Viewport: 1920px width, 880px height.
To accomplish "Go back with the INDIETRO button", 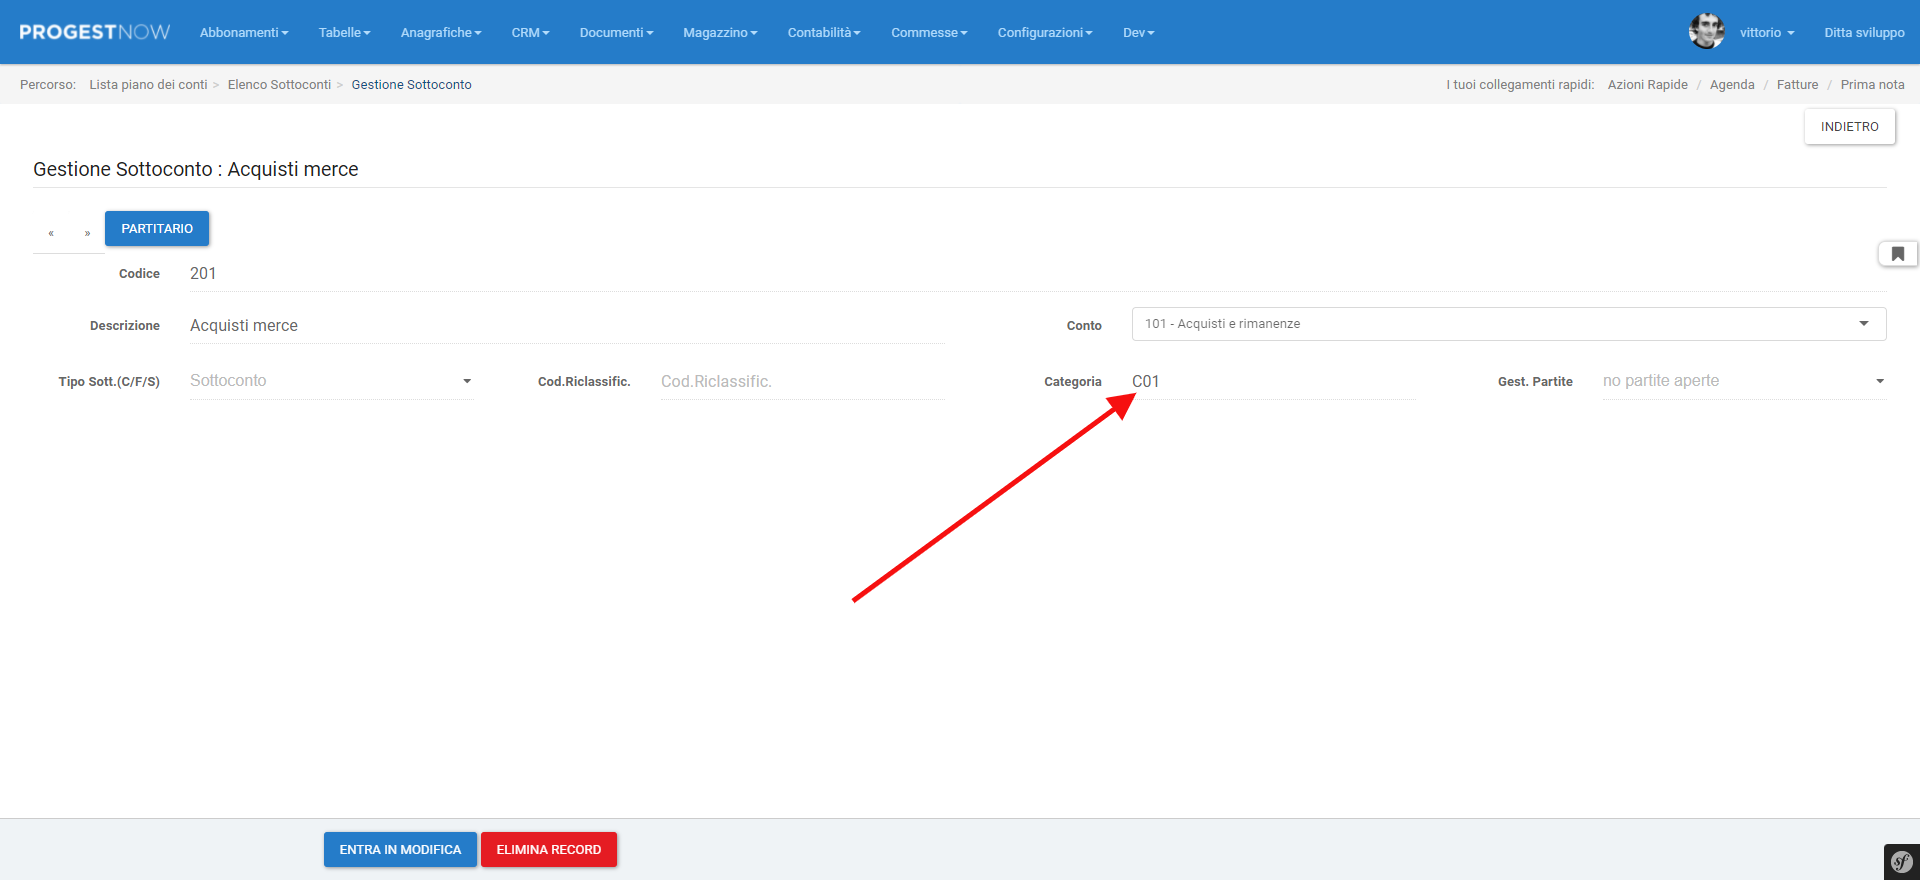I will click(x=1849, y=127).
